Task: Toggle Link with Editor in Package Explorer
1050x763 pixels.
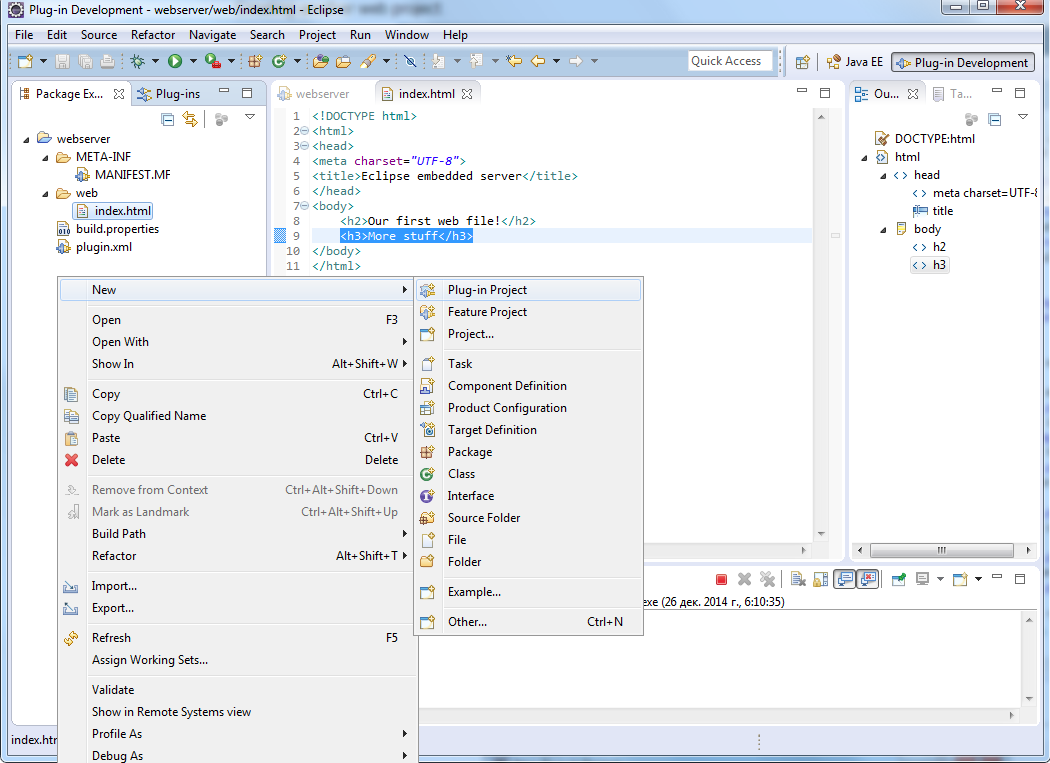Action: pyautogui.click(x=190, y=119)
